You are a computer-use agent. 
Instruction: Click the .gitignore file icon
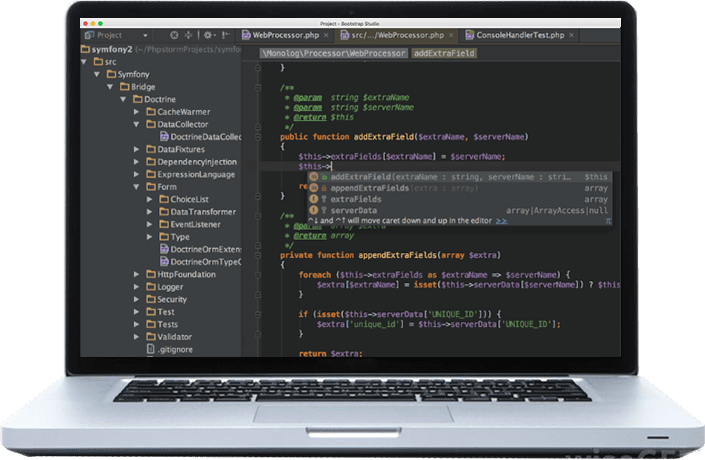click(151, 350)
